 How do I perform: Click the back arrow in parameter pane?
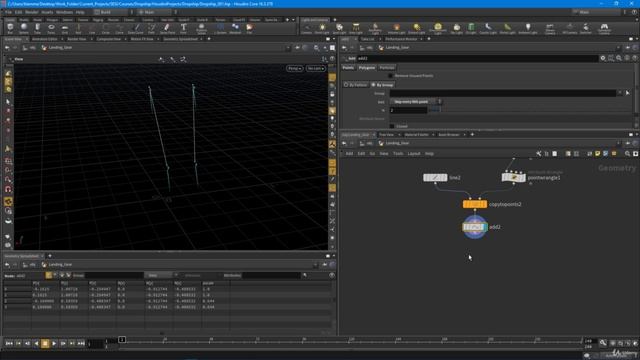tap(344, 48)
